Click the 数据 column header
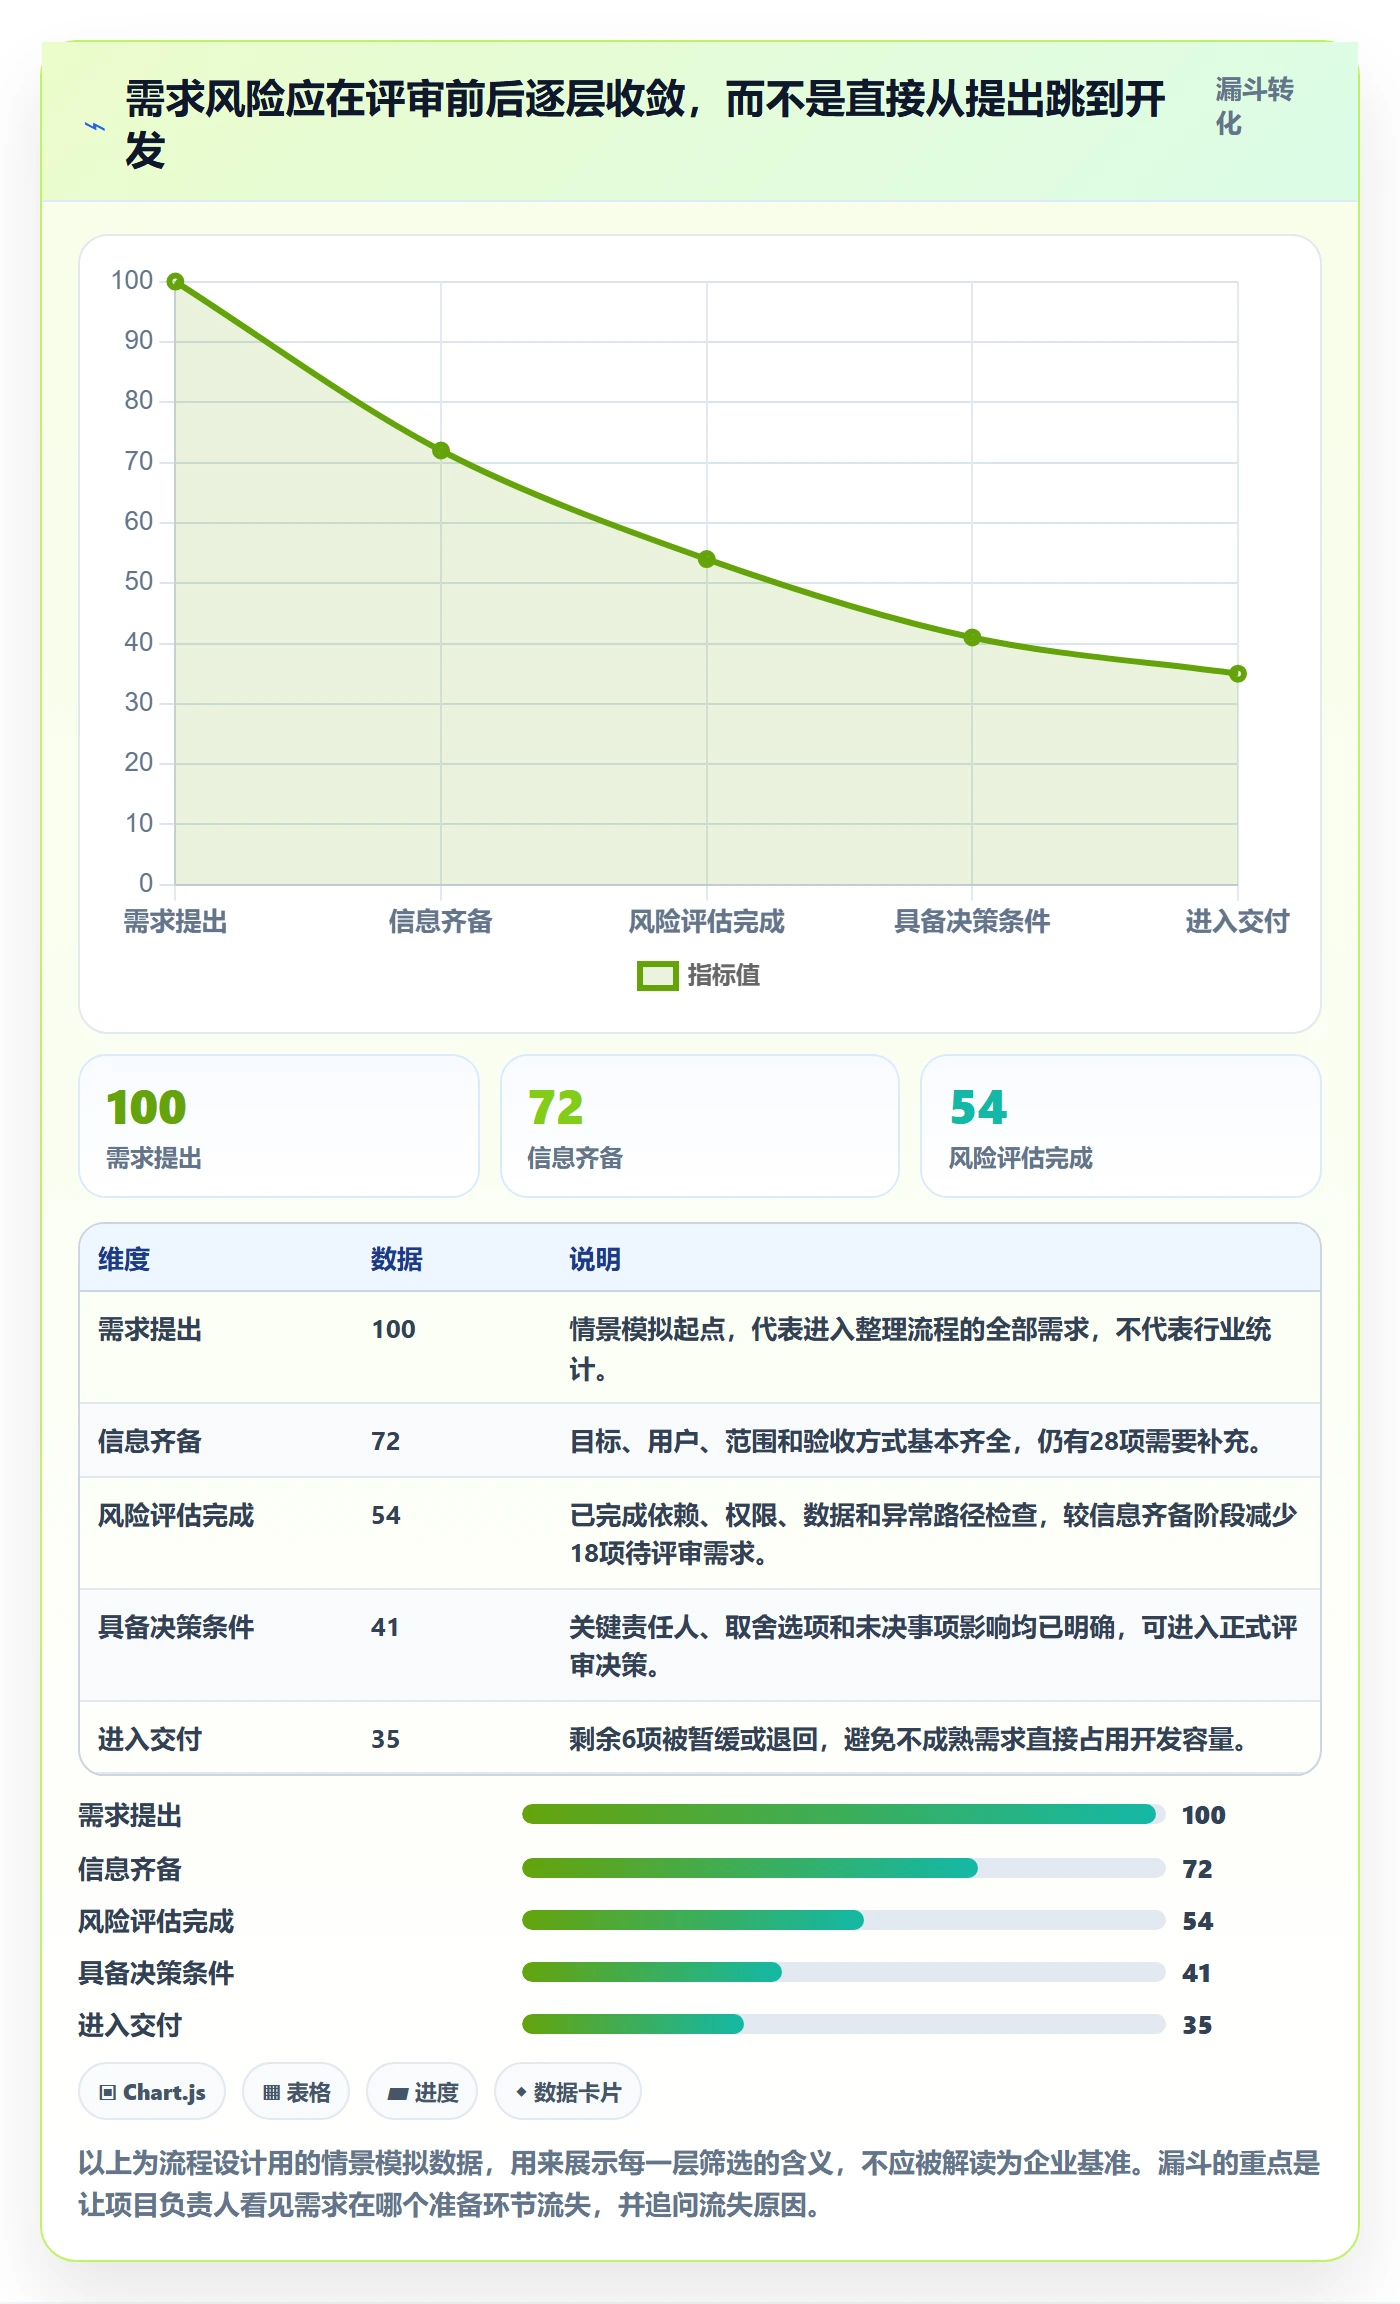The image size is (1400, 2304). click(397, 1259)
